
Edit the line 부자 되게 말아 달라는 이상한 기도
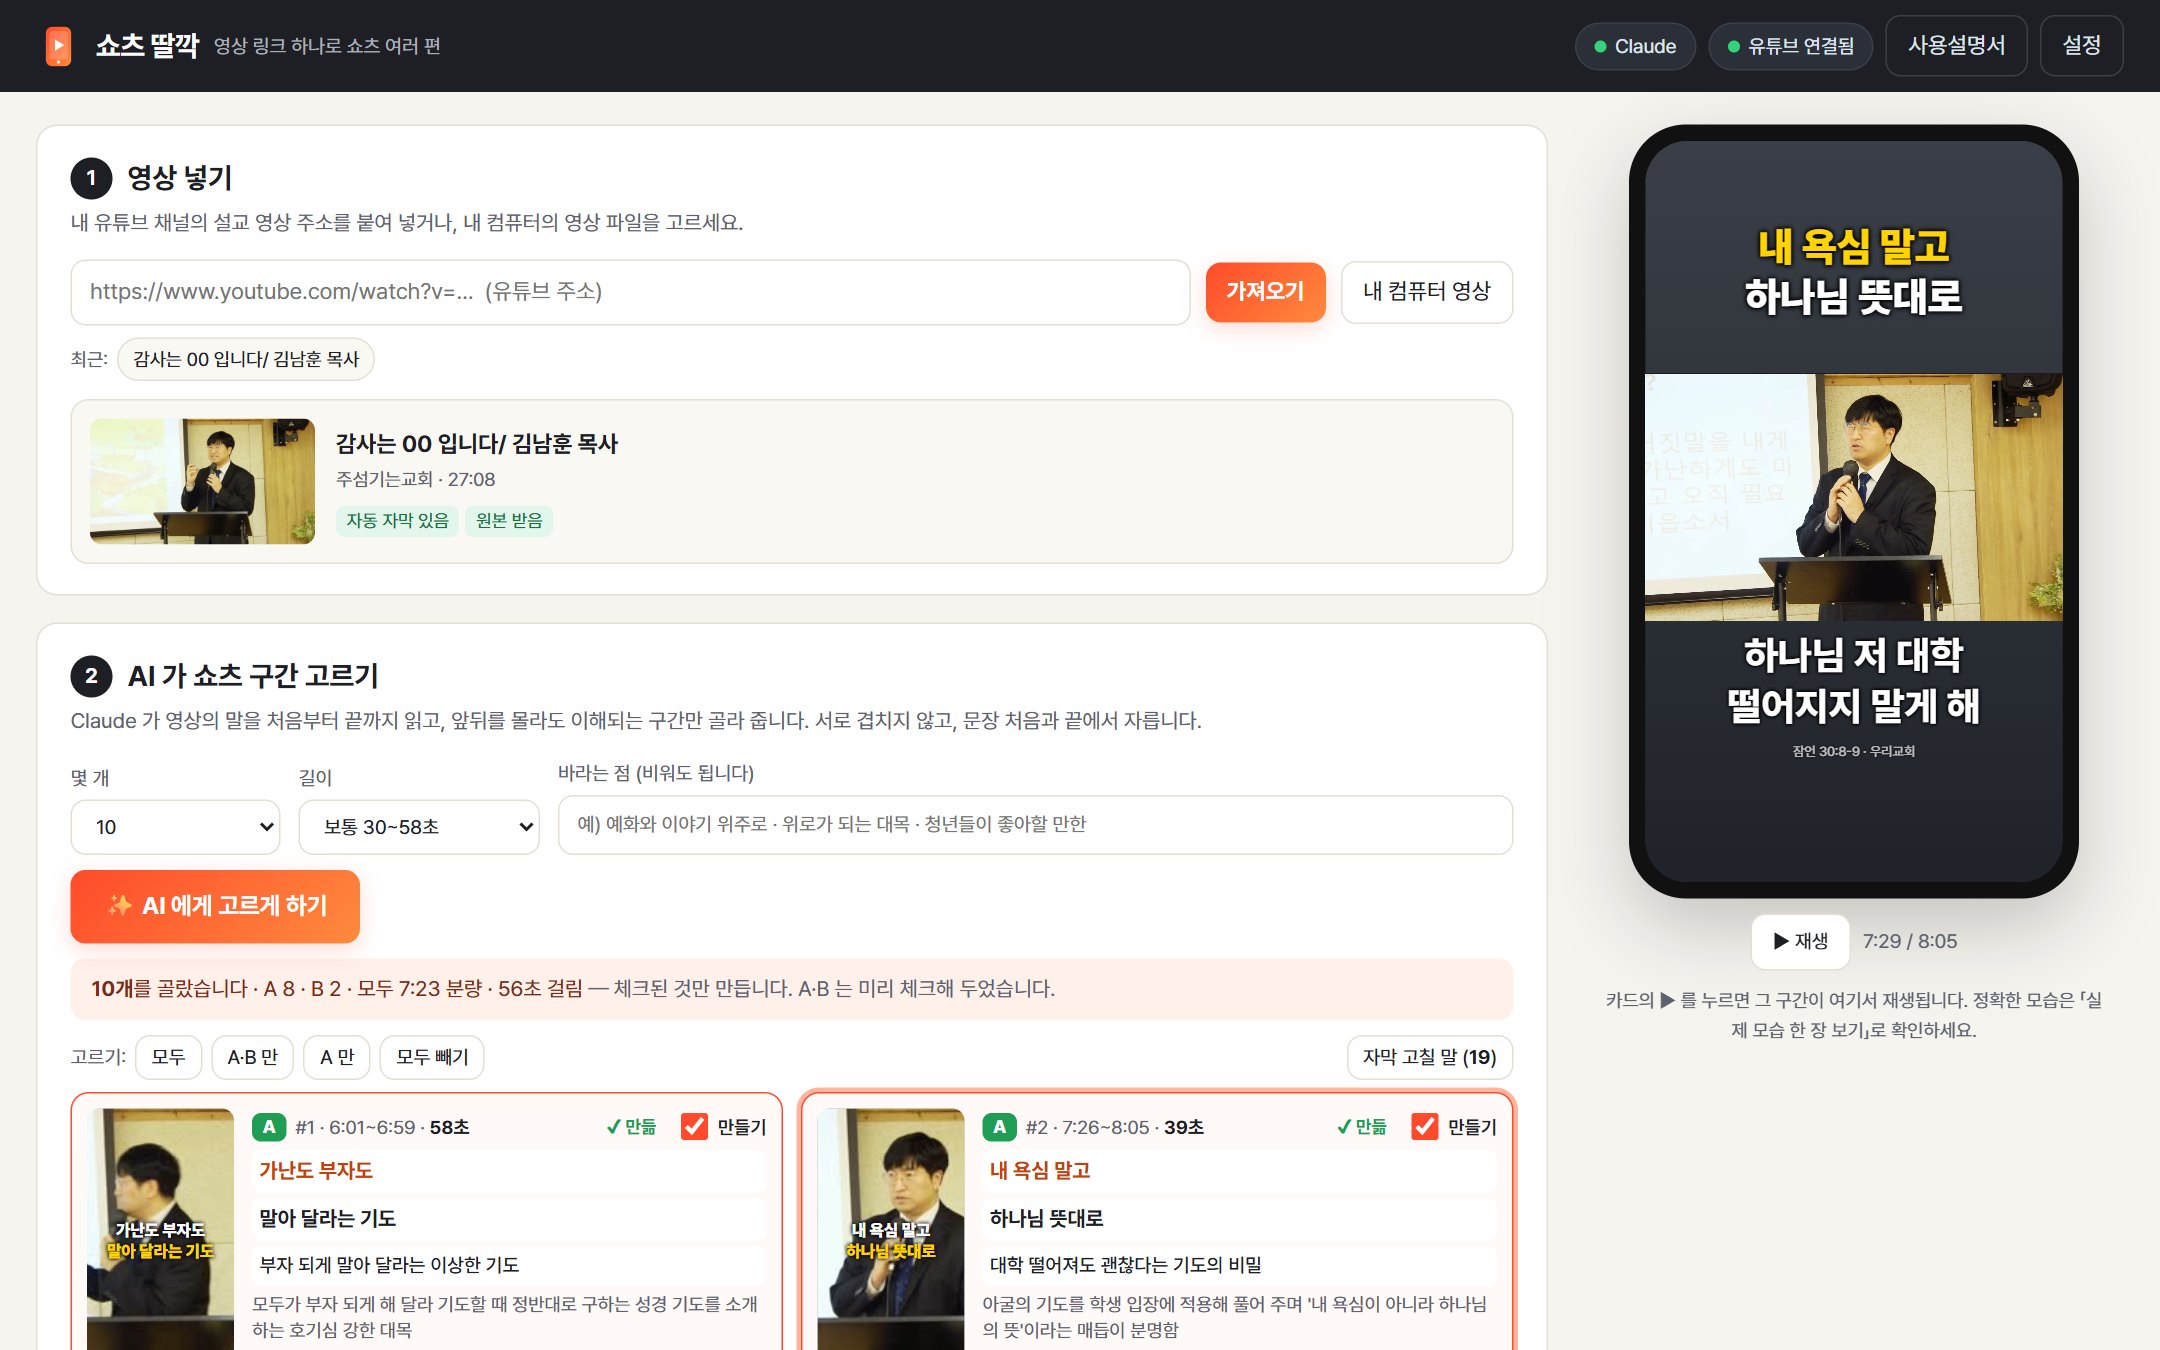point(508,1265)
